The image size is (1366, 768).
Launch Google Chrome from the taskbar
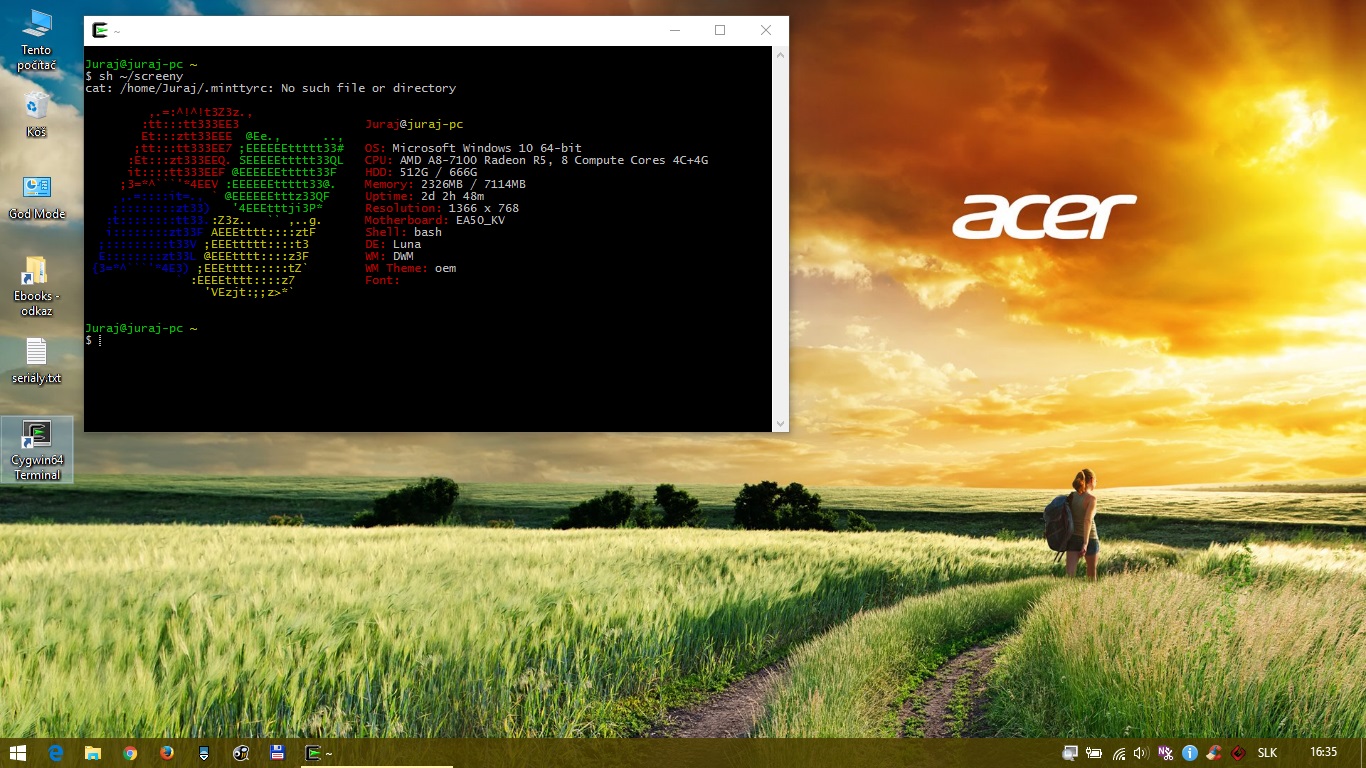point(130,753)
